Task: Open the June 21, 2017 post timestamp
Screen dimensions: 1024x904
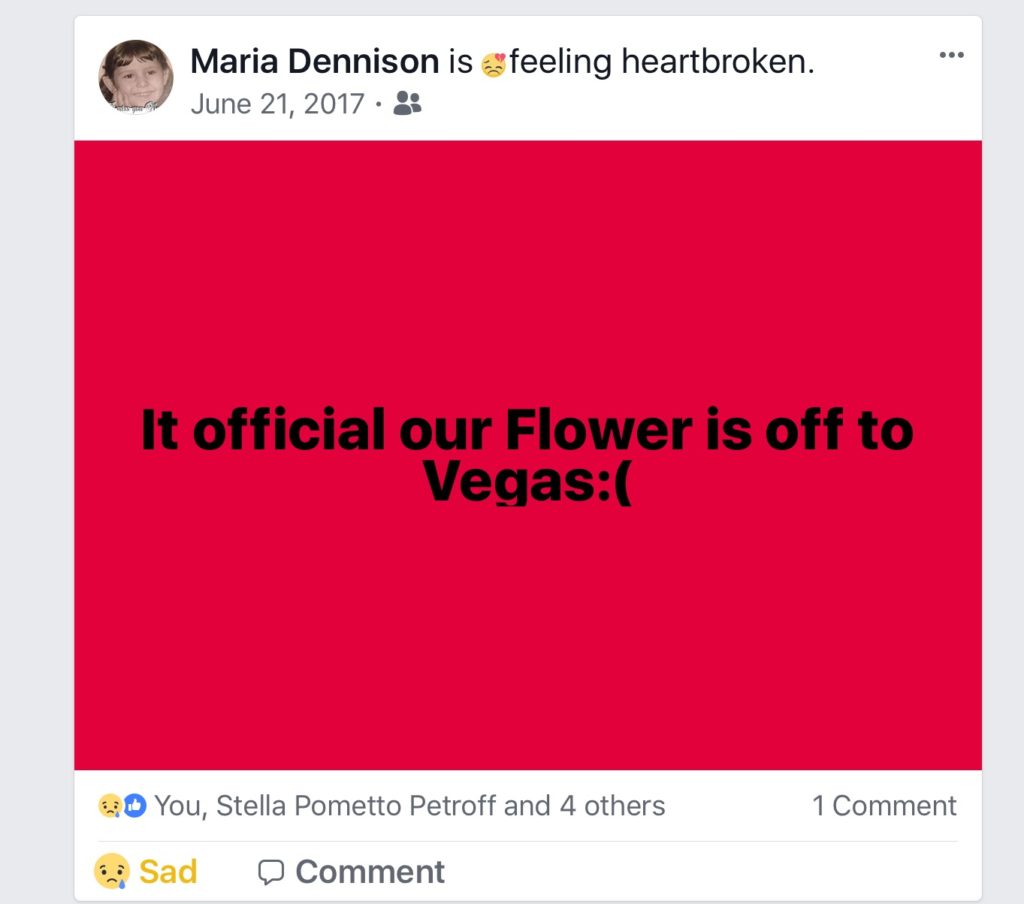Action: click(277, 103)
